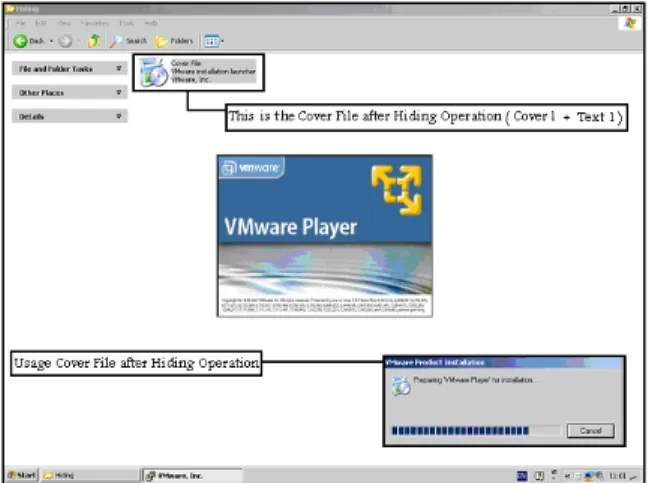Click the 'Preparing VMware Player' status text
The height and width of the screenshot is (483, 652).
[475, 380]
